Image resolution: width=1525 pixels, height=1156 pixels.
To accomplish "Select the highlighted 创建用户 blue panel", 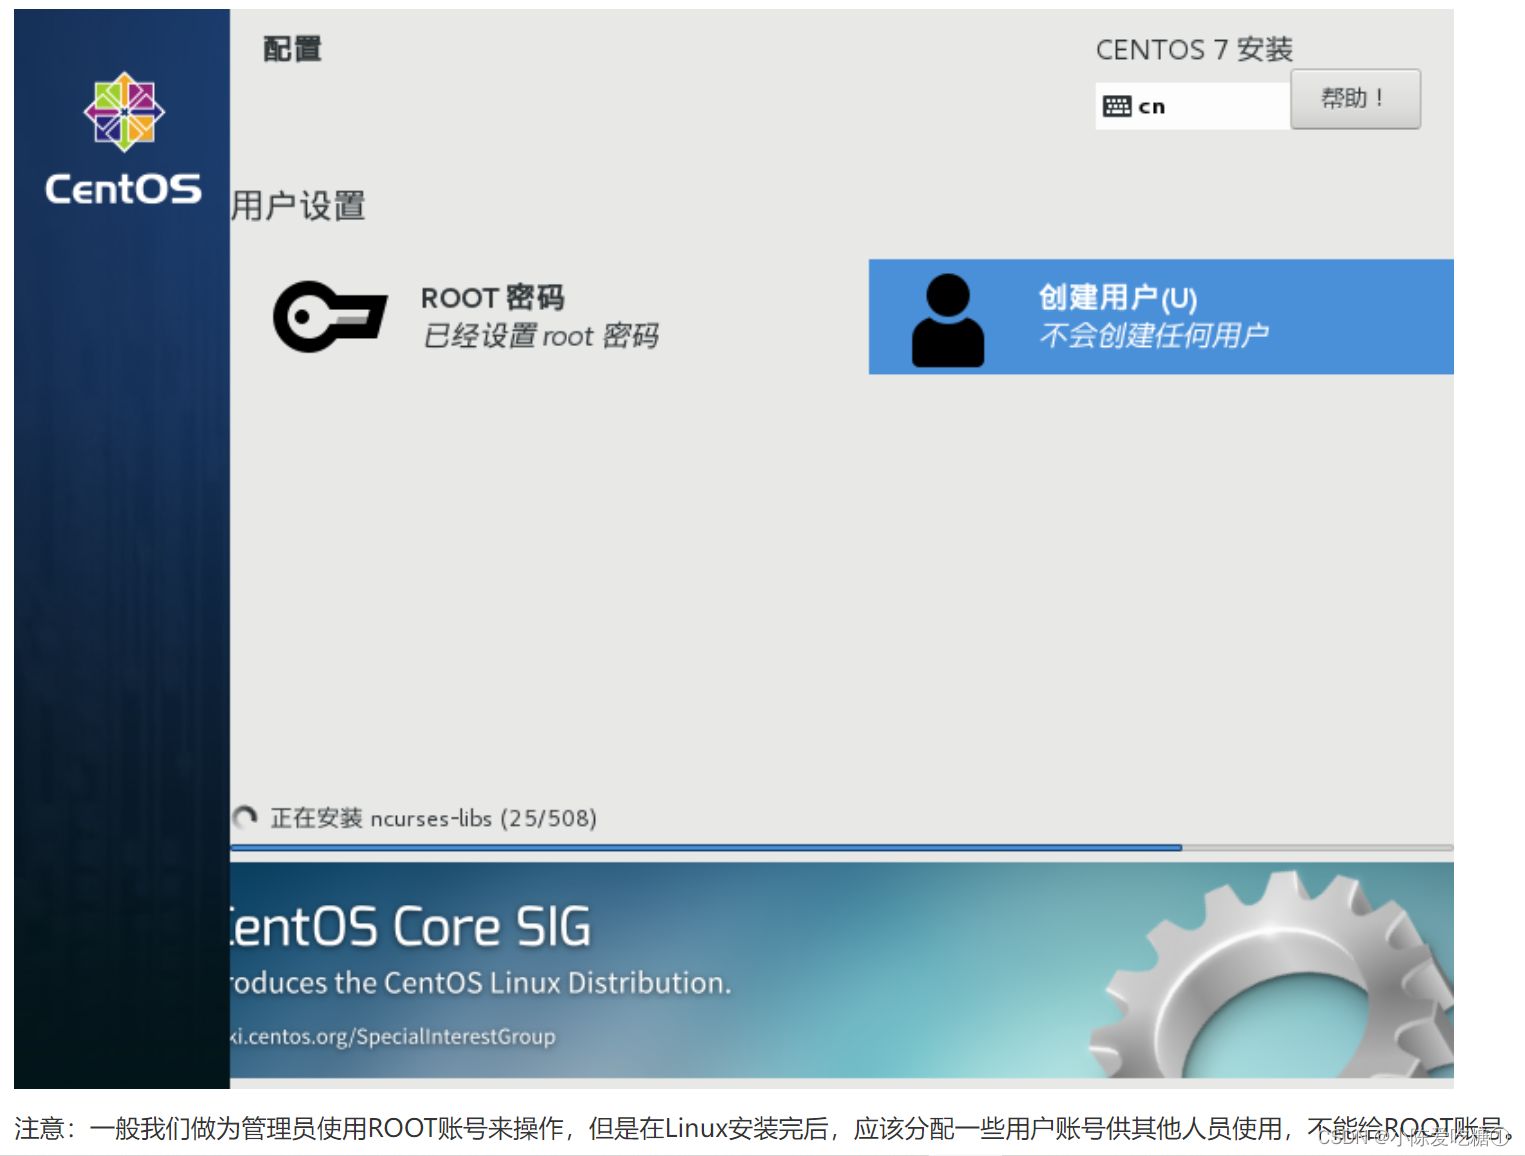I will [1160, 316].
